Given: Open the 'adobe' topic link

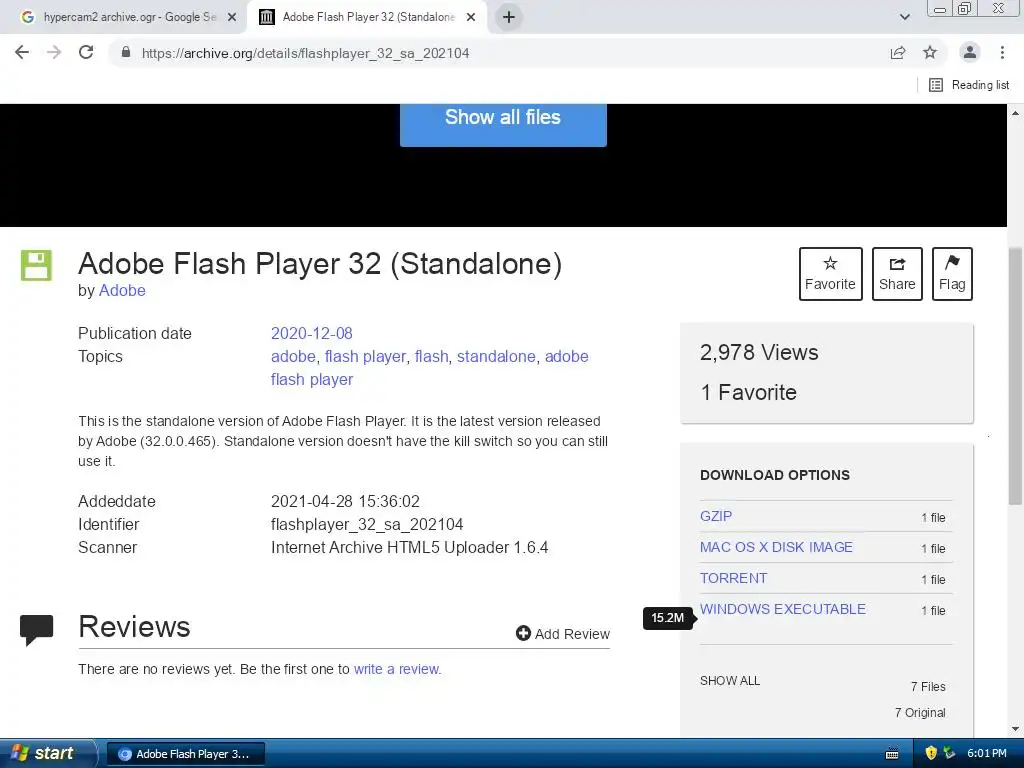Looking at the screenshot, I should point(293,357).
